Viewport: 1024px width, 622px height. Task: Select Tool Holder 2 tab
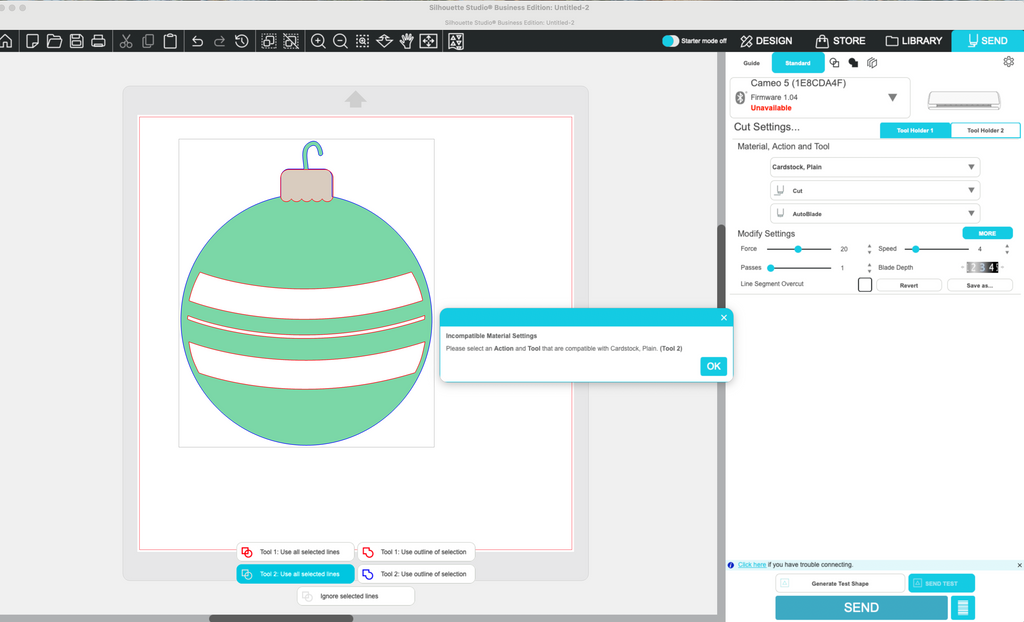click(x=985, y=131)
